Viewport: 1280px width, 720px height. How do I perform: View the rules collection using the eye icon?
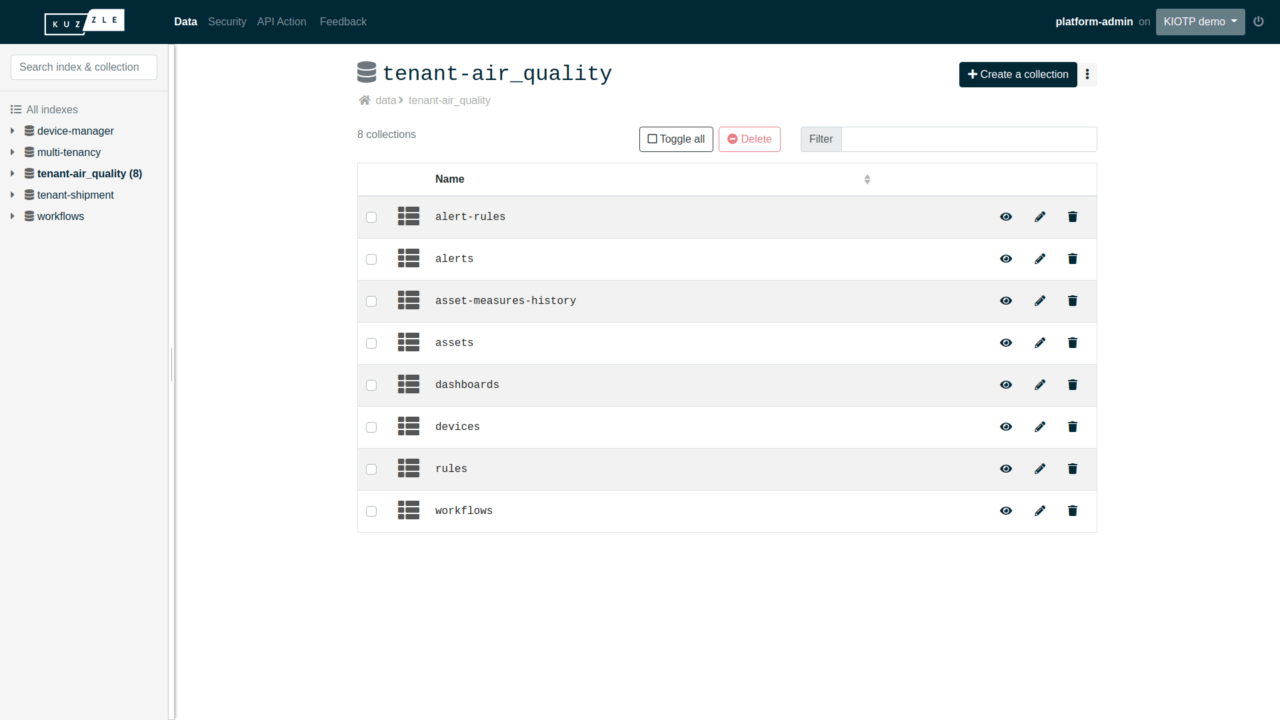tap(1005, 468)
